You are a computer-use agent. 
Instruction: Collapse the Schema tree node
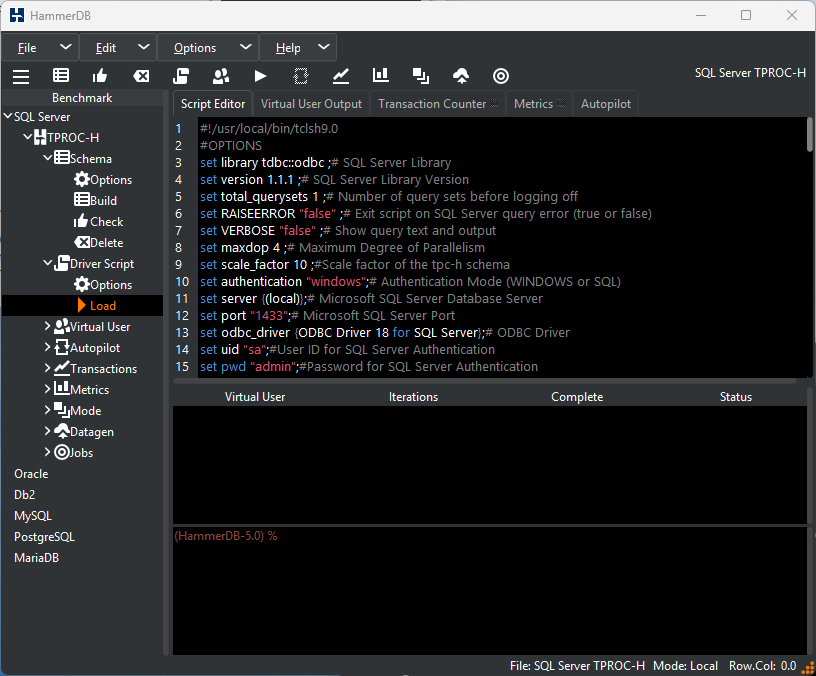47,157
